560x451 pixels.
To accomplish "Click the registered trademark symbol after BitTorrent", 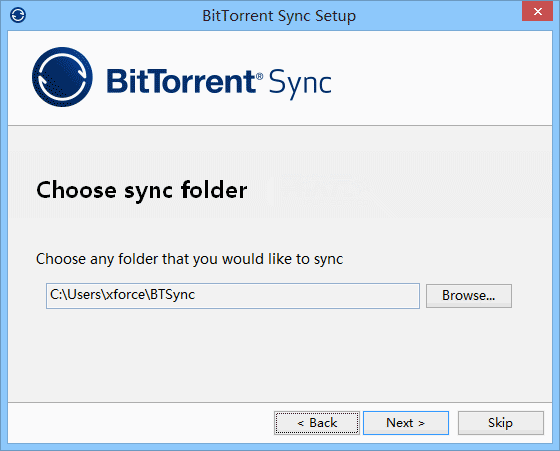I will click(x=260, y=76).
